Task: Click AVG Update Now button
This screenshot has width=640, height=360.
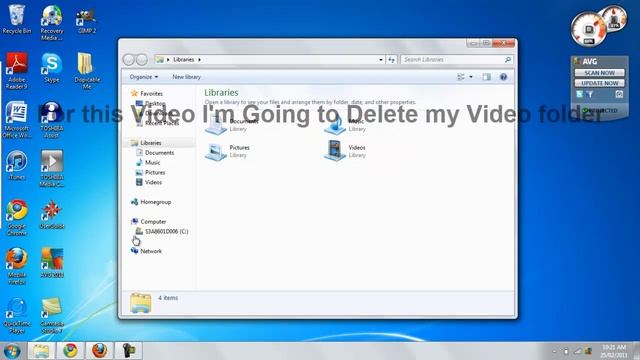Action: 599,83
